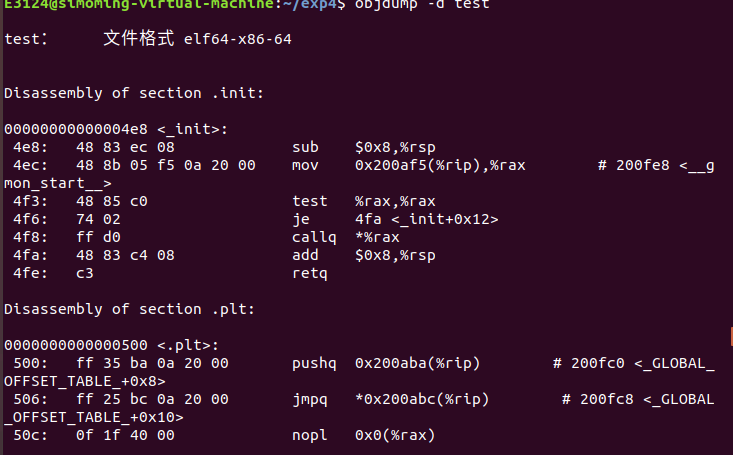Click the 'je' instruction at address 4f6

pyautogui.click(x=301, y=220)
